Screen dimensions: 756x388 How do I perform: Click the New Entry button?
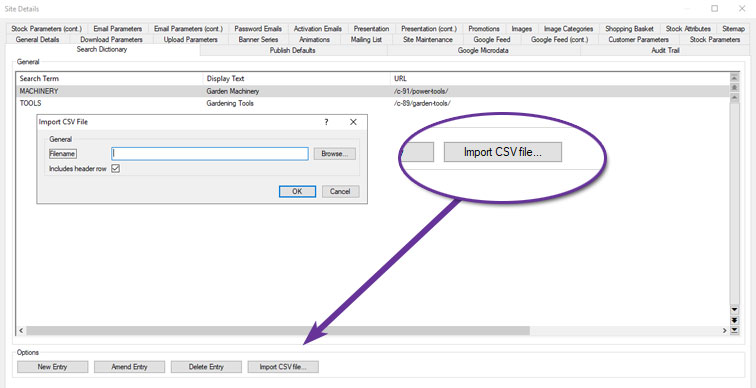point(53,367)
